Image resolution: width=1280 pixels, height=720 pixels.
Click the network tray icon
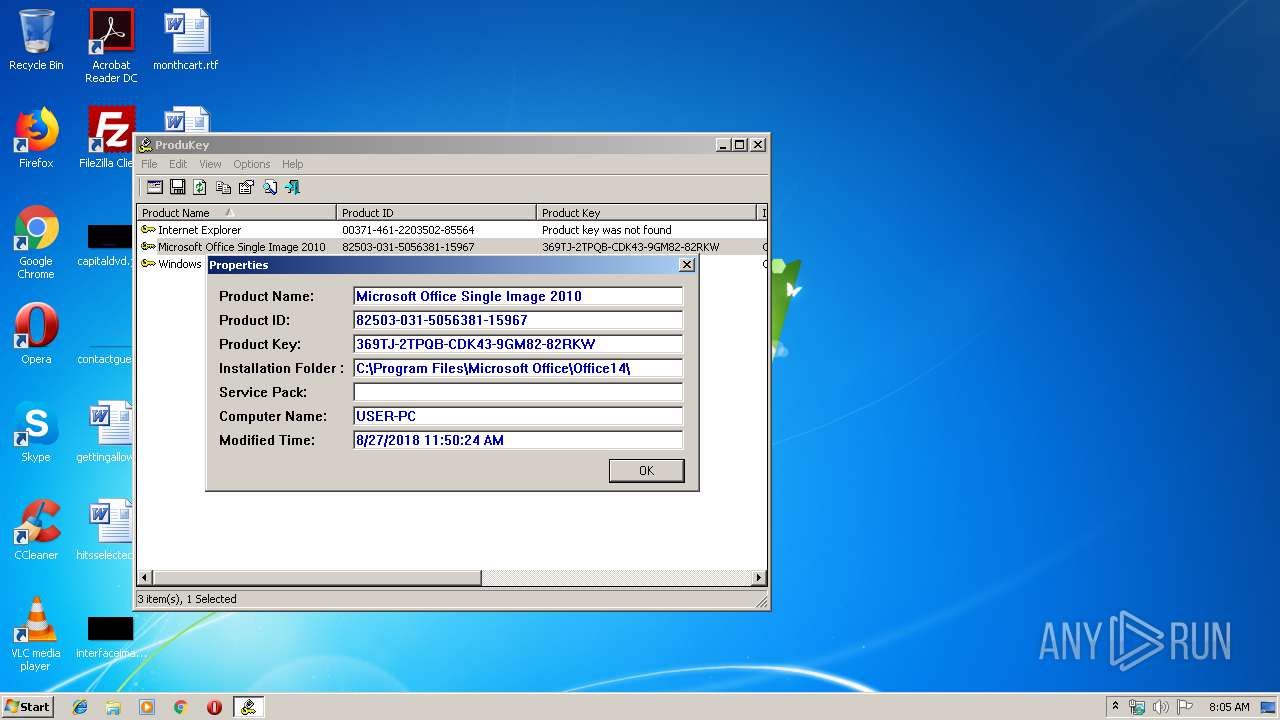tap(1137, 707)
